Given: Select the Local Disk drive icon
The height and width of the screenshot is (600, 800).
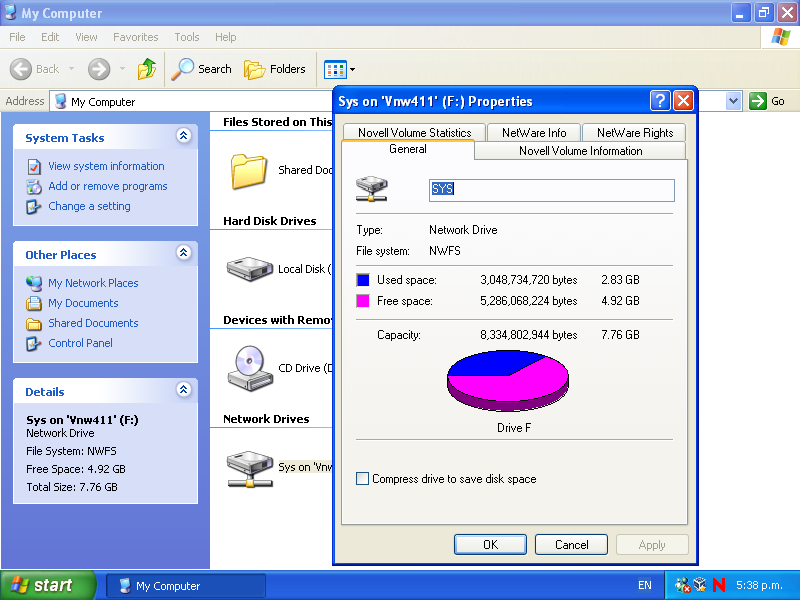Looking at the screenshot, I should pyautogui.click(x=249, y=269).
